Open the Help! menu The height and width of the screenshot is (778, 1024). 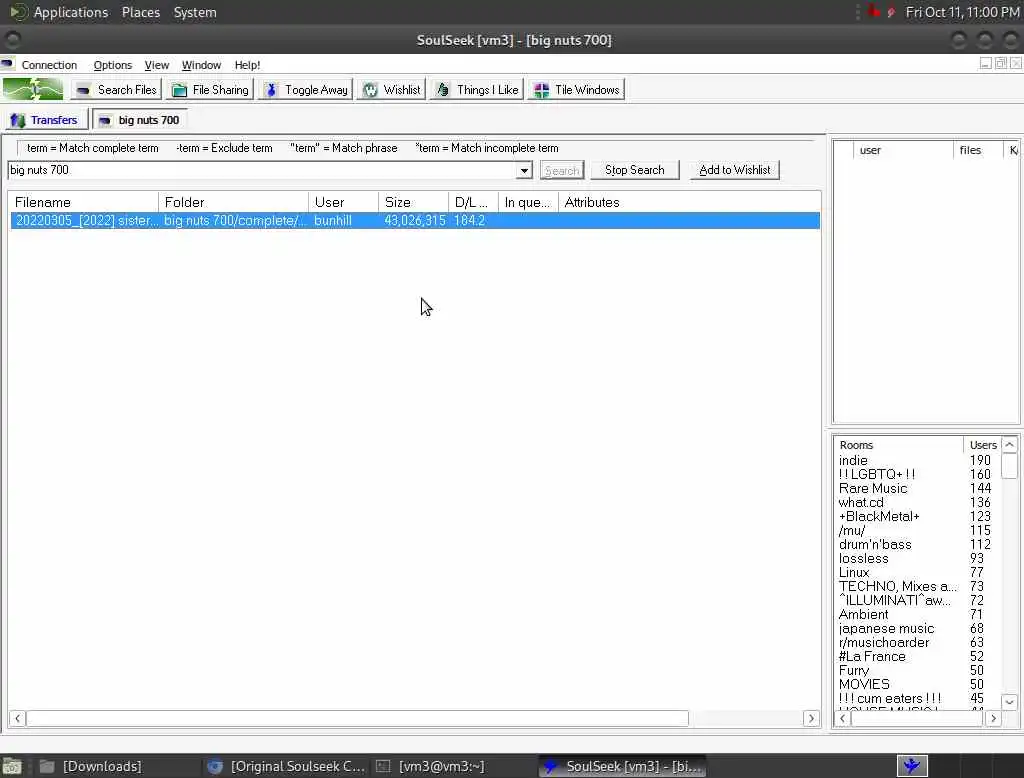(248, 65)
